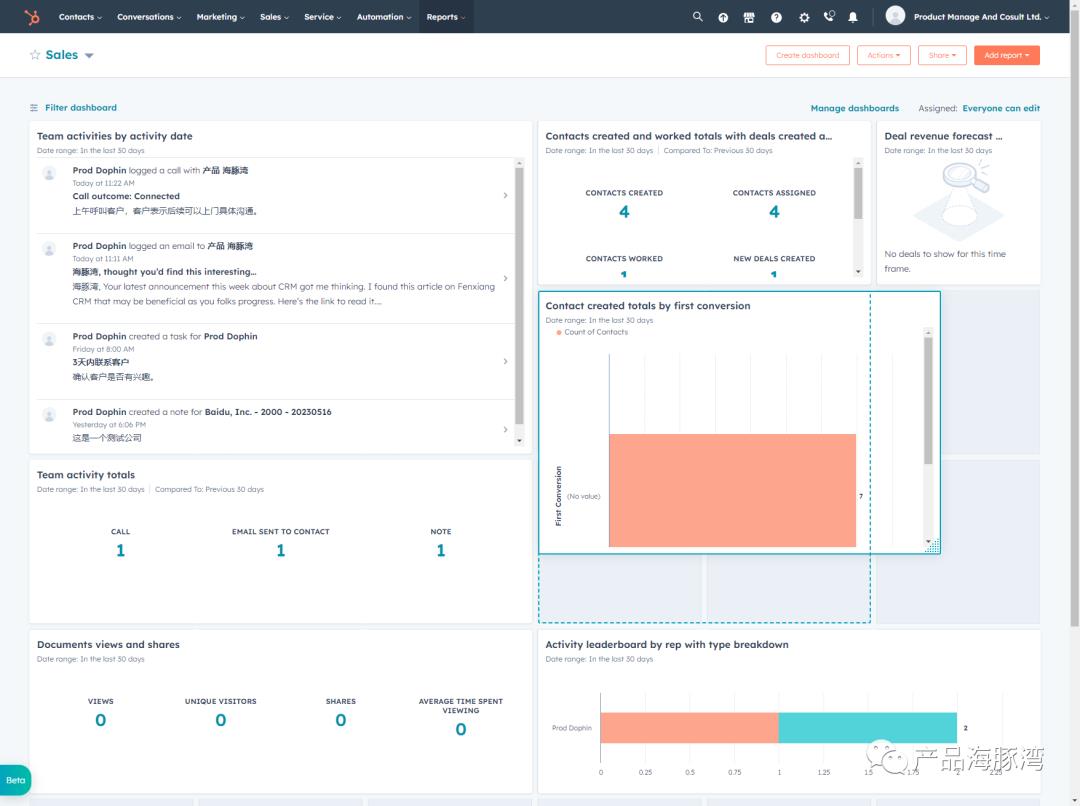1080x806 pixels.
Task: Open the search magnifier icon
Action: click(x=698, y=17)
